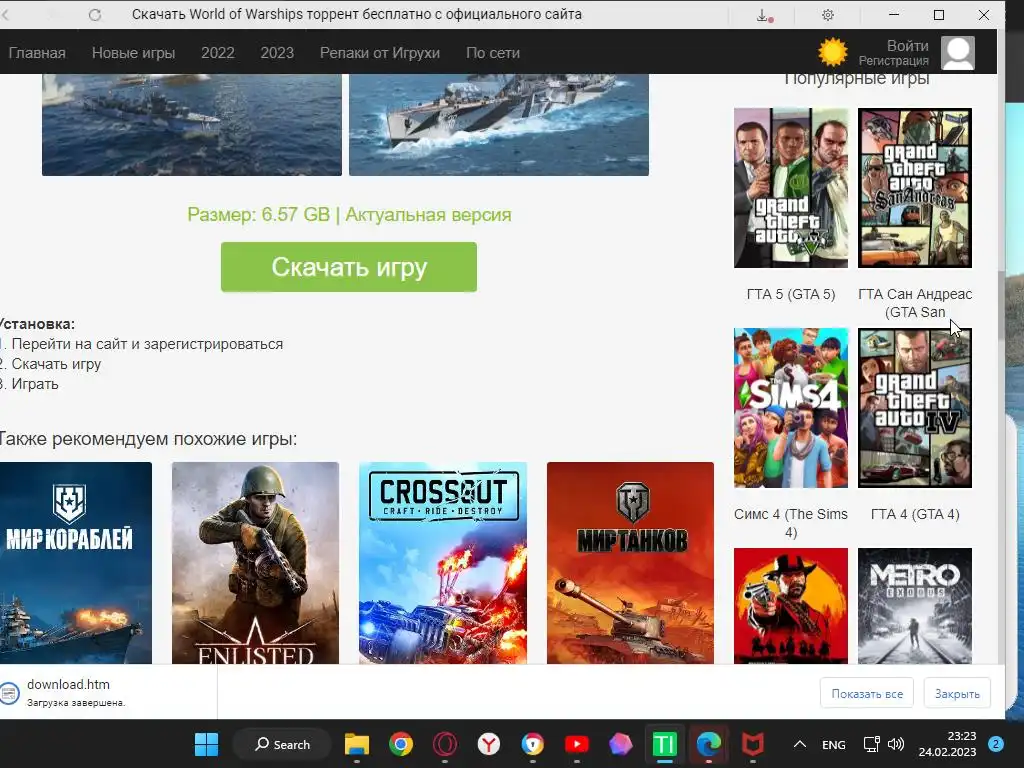
Task: Switch the ENG input language
Action: pos(833,744)
